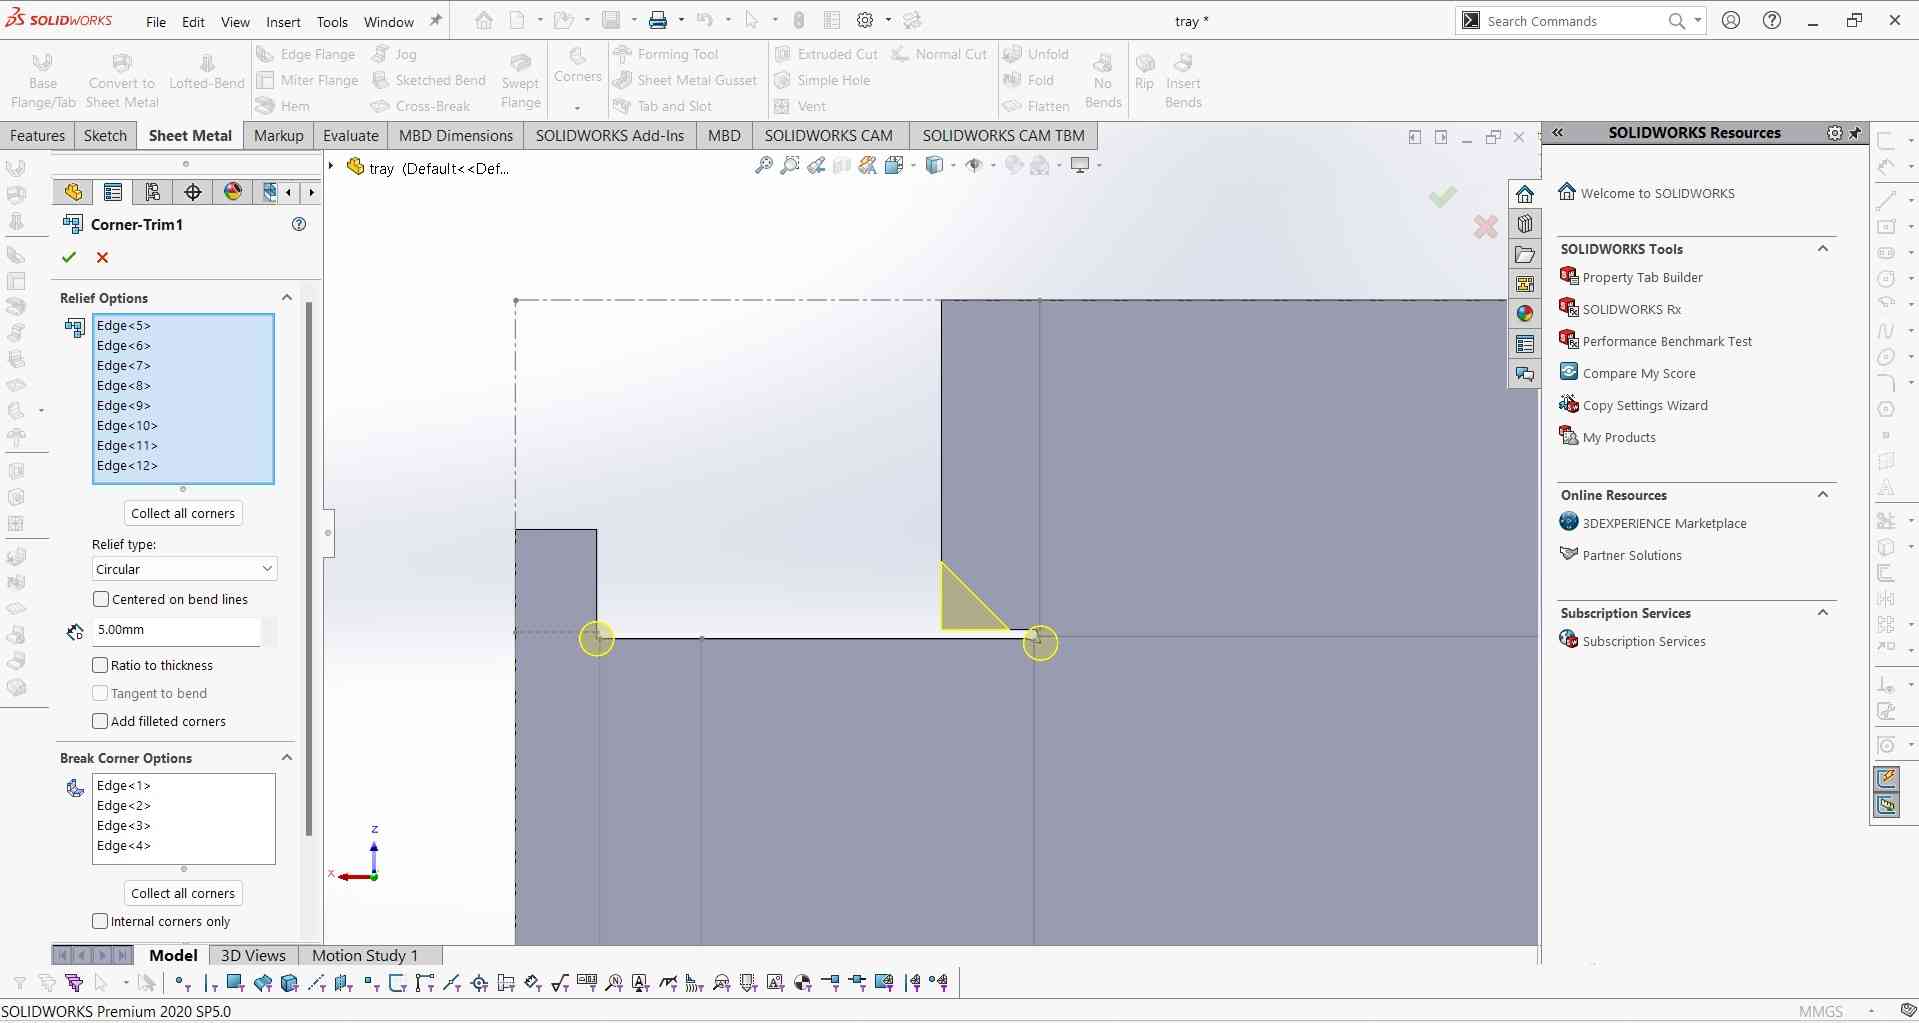Screen dimensions: 1919x1023
Task: Click the PropertyManager vertical scrollbar
Action: click(309, 568)
